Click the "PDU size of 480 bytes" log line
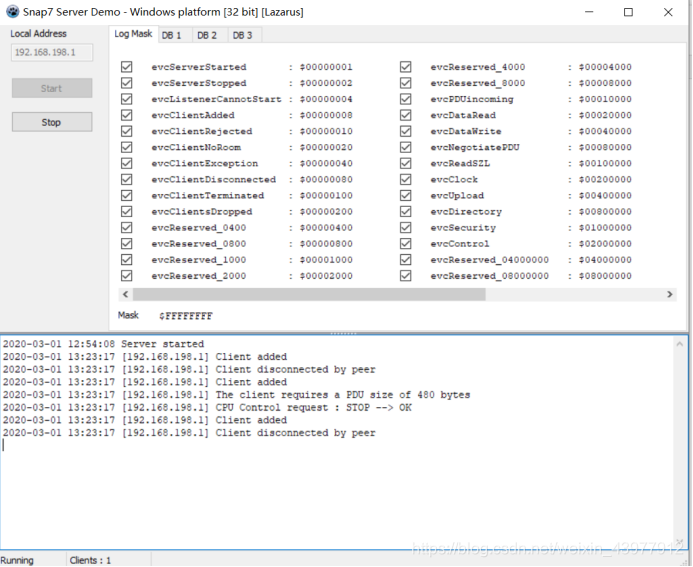Screen dimensions: 693x567 pyautogui.click(x=236, y=395)
